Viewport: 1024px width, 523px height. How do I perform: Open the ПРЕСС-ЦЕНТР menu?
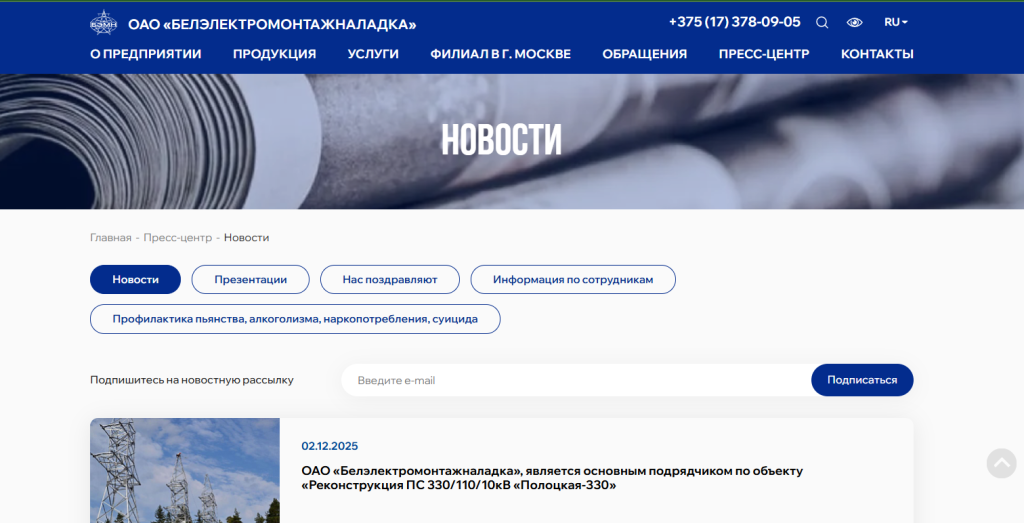click(764, 54)
